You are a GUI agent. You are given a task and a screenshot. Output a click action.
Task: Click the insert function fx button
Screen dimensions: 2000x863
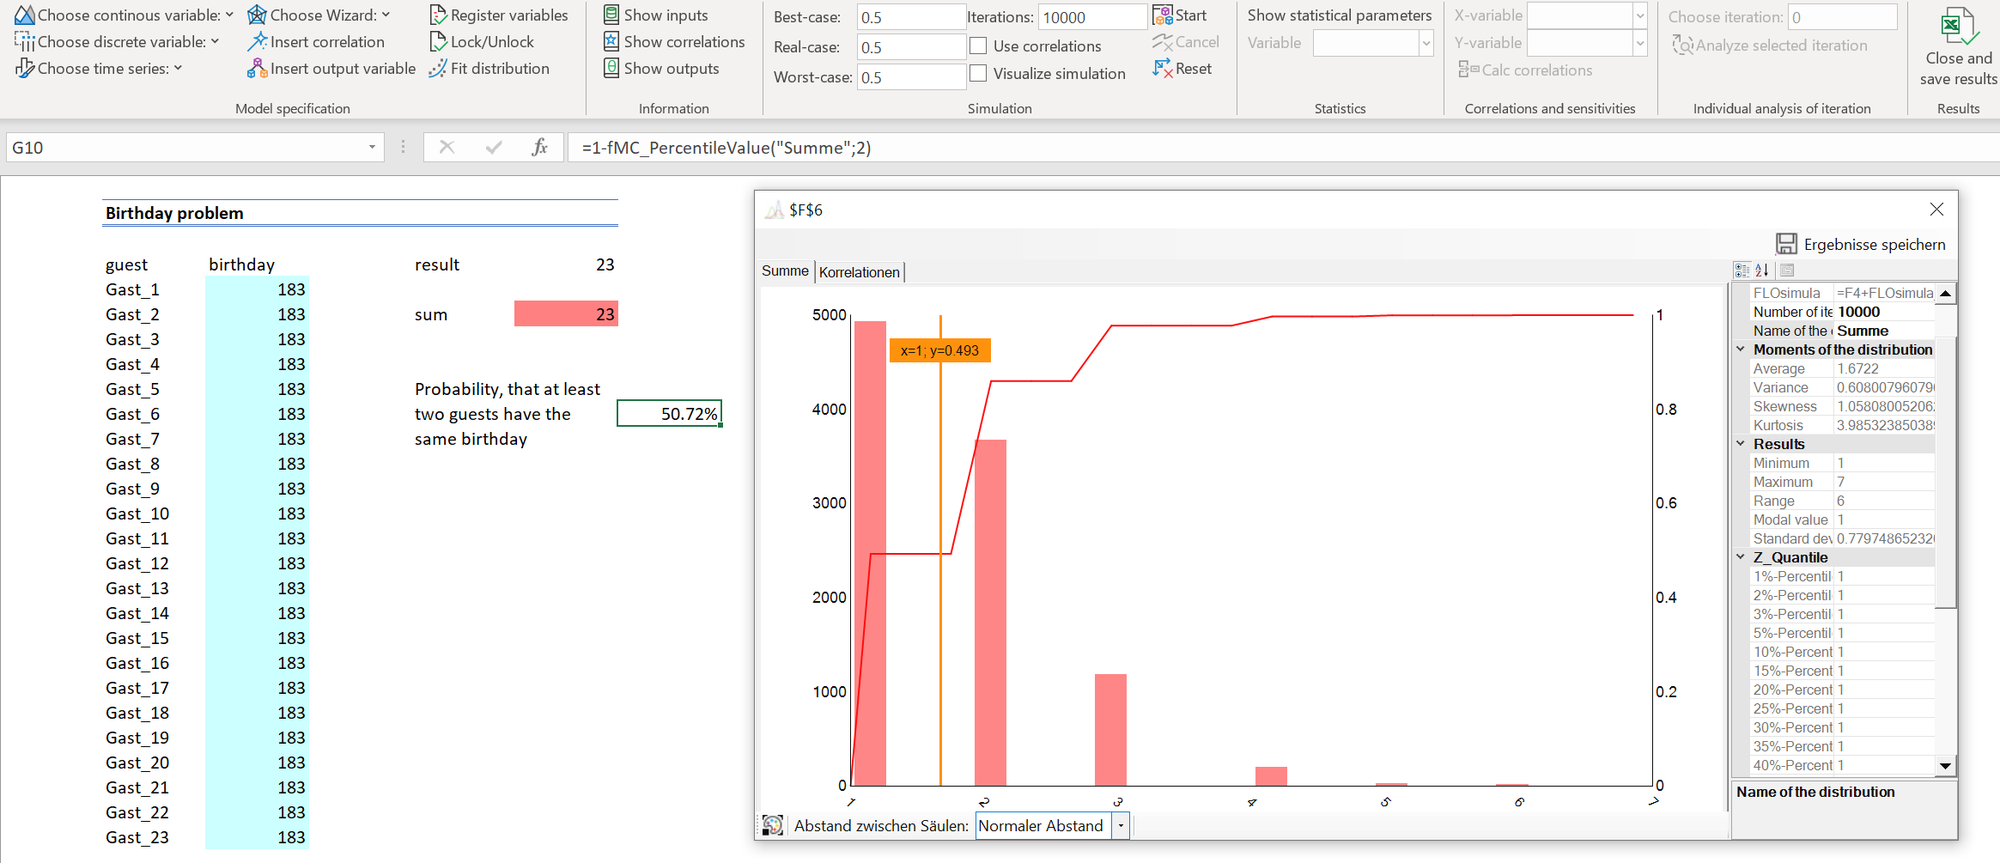click(540, 147)
